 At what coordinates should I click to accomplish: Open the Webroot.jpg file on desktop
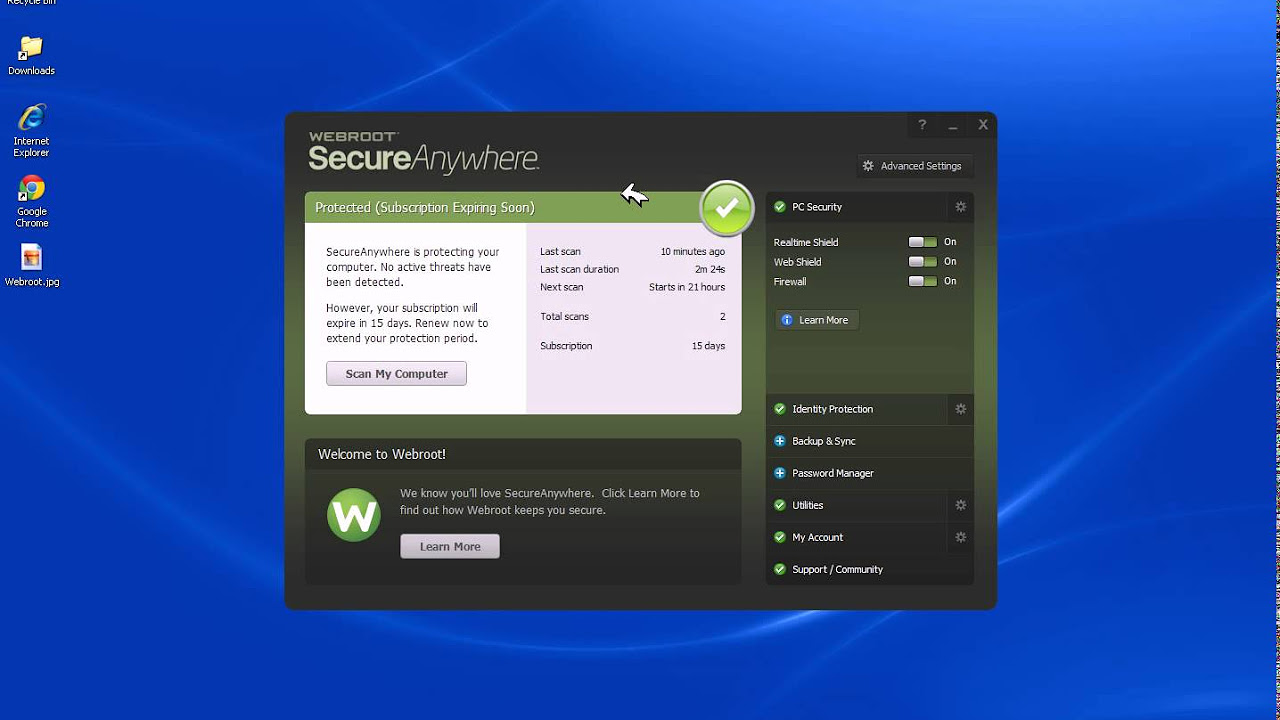click(x=32, y=265)
